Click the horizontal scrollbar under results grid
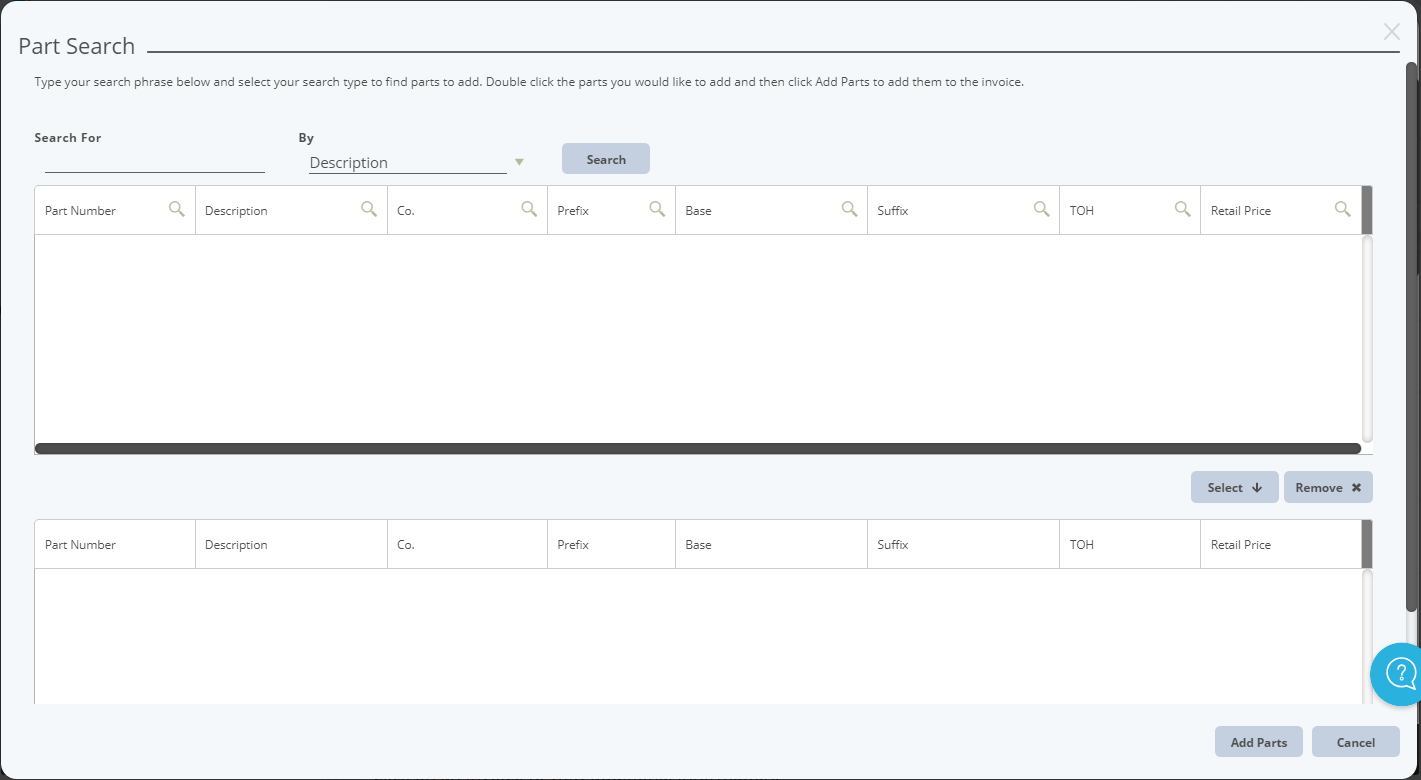Viewport: 1421px width, 780px height. coord(697,445)
